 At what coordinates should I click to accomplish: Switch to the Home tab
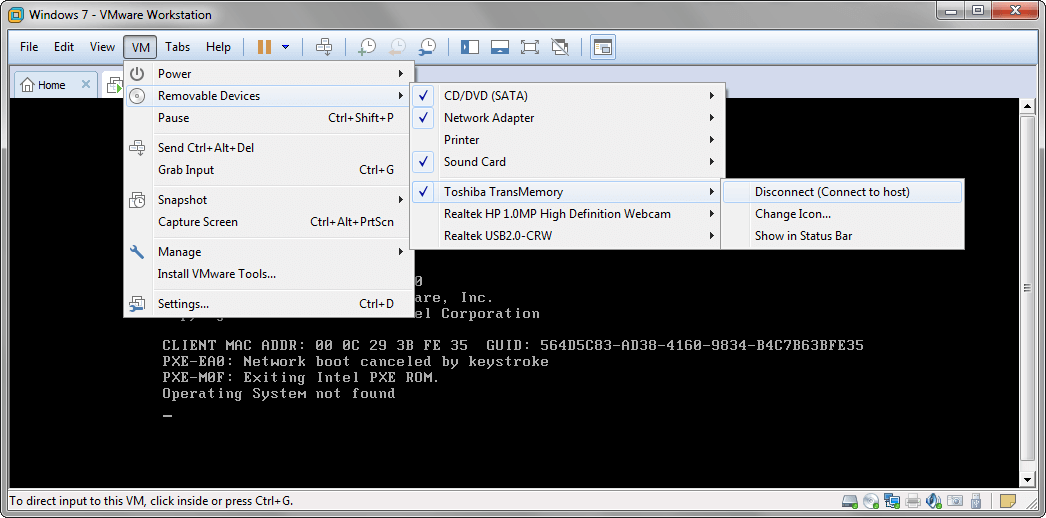(x=45, y=85)
